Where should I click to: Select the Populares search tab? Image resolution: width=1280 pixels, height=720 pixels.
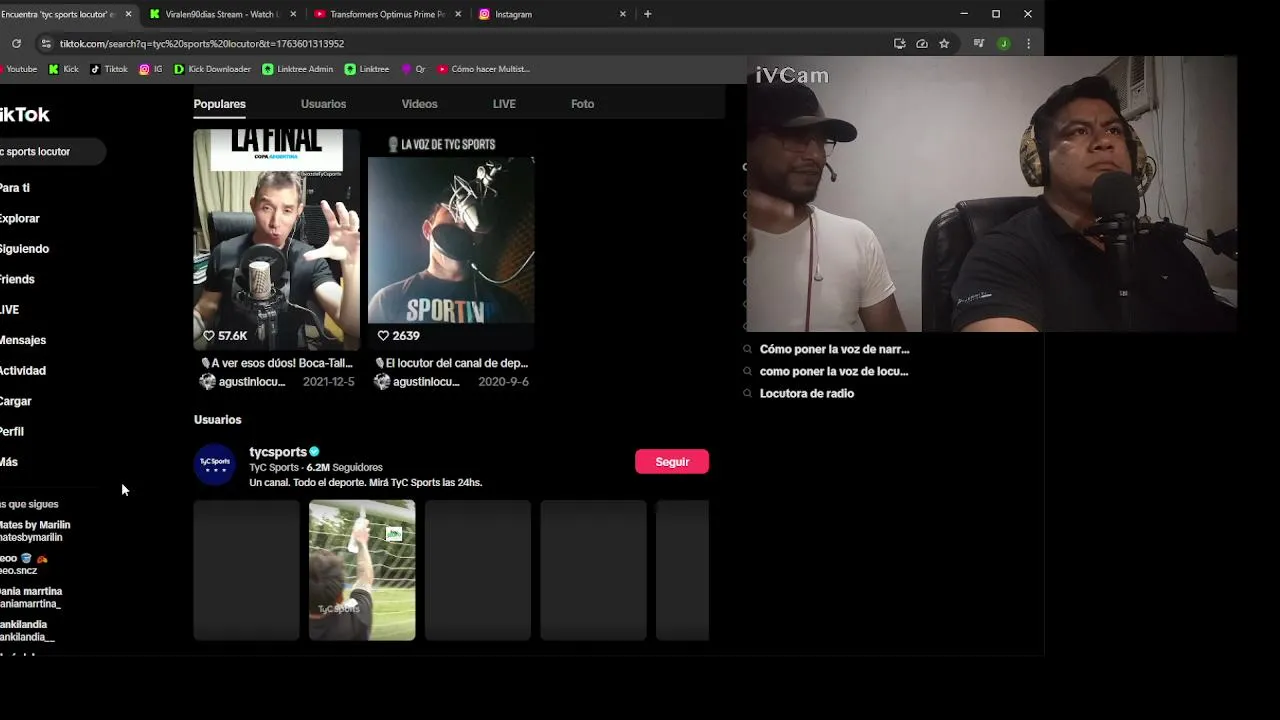[x=219, y=104]
